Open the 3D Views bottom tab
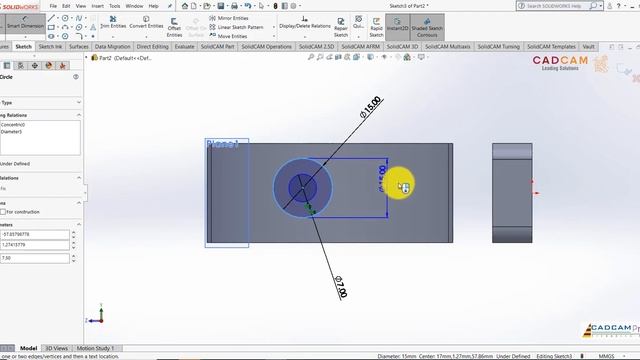 pos(56,348)
